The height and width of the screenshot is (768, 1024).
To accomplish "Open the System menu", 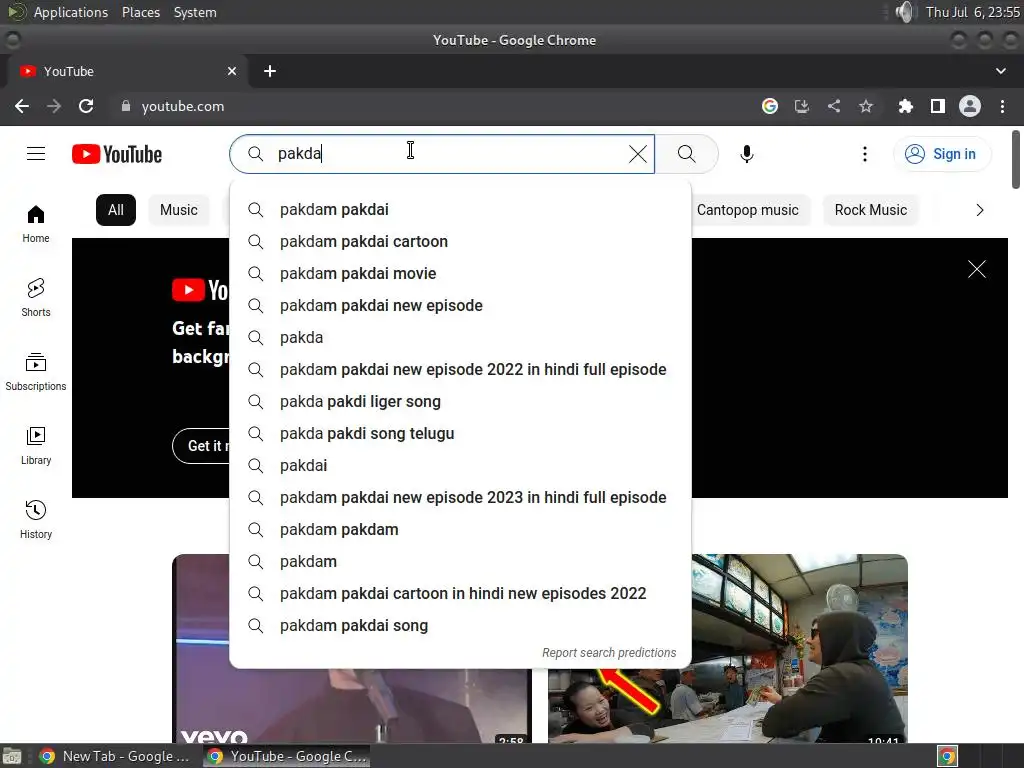I will [195, 12].
